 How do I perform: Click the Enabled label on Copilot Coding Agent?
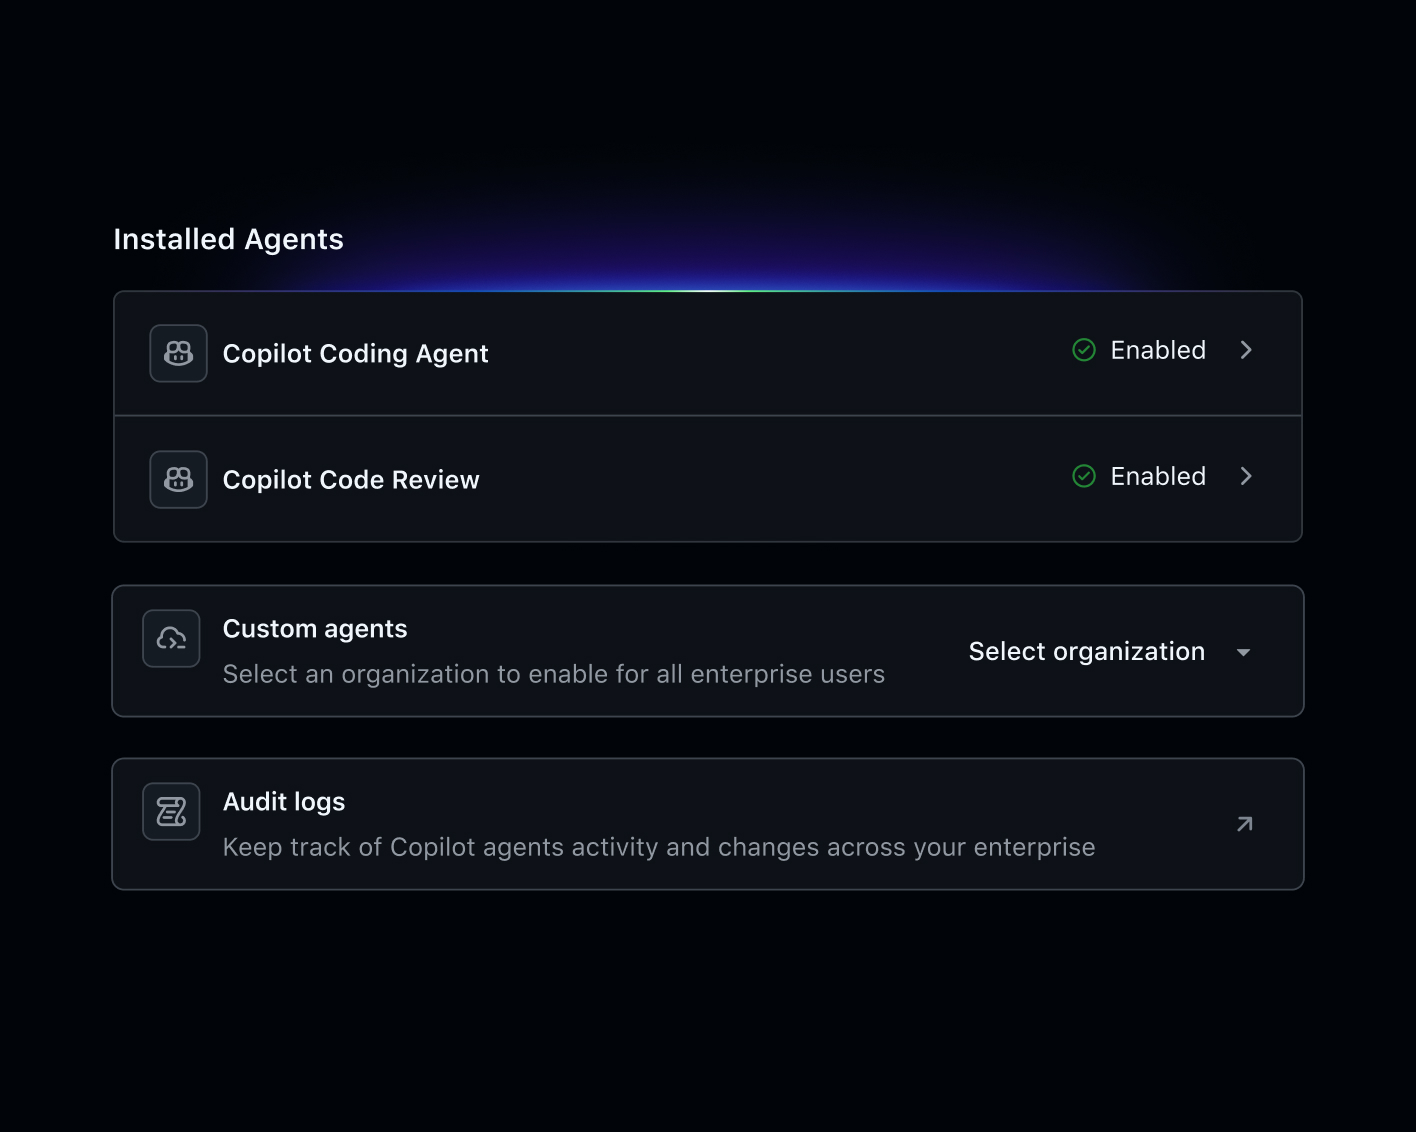pos(1157,350)
